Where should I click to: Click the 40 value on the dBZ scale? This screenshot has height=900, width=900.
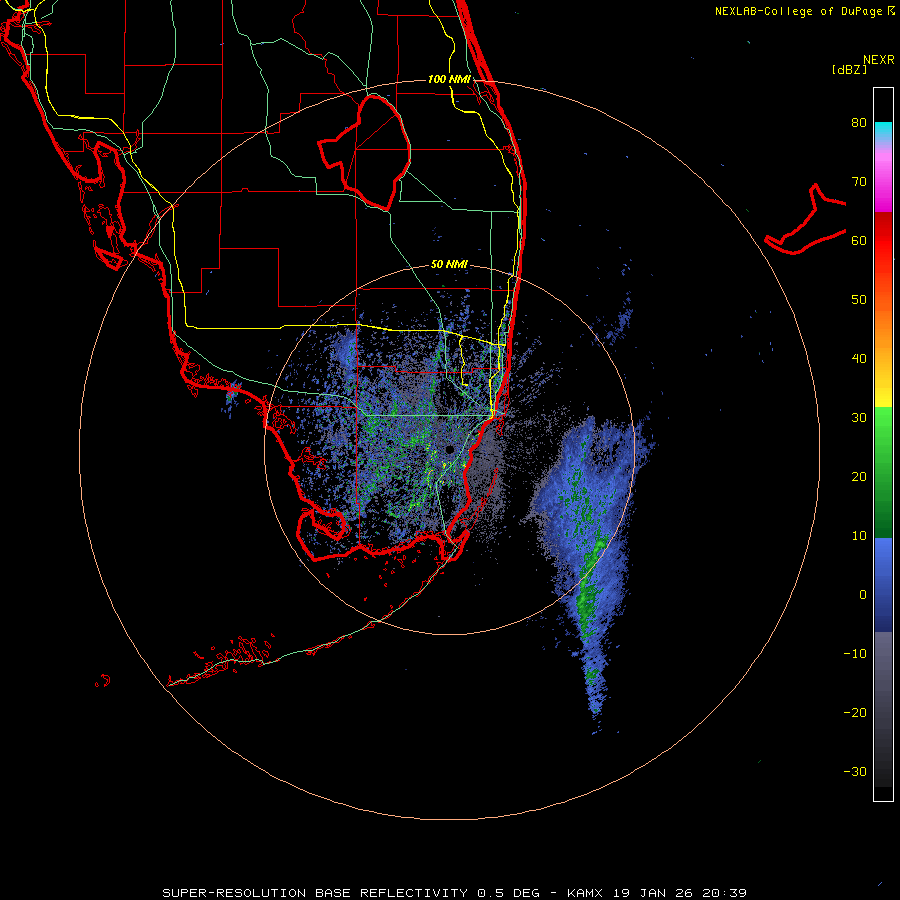(x=859, y=359)
